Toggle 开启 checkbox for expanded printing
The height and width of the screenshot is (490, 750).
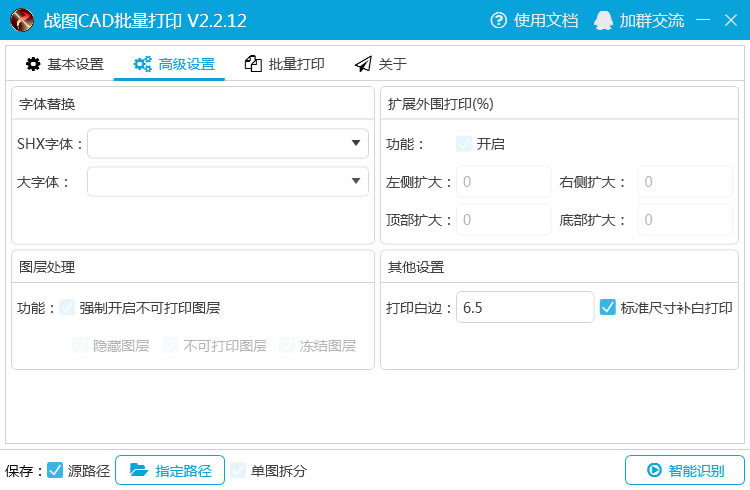[x=464, y=144]
